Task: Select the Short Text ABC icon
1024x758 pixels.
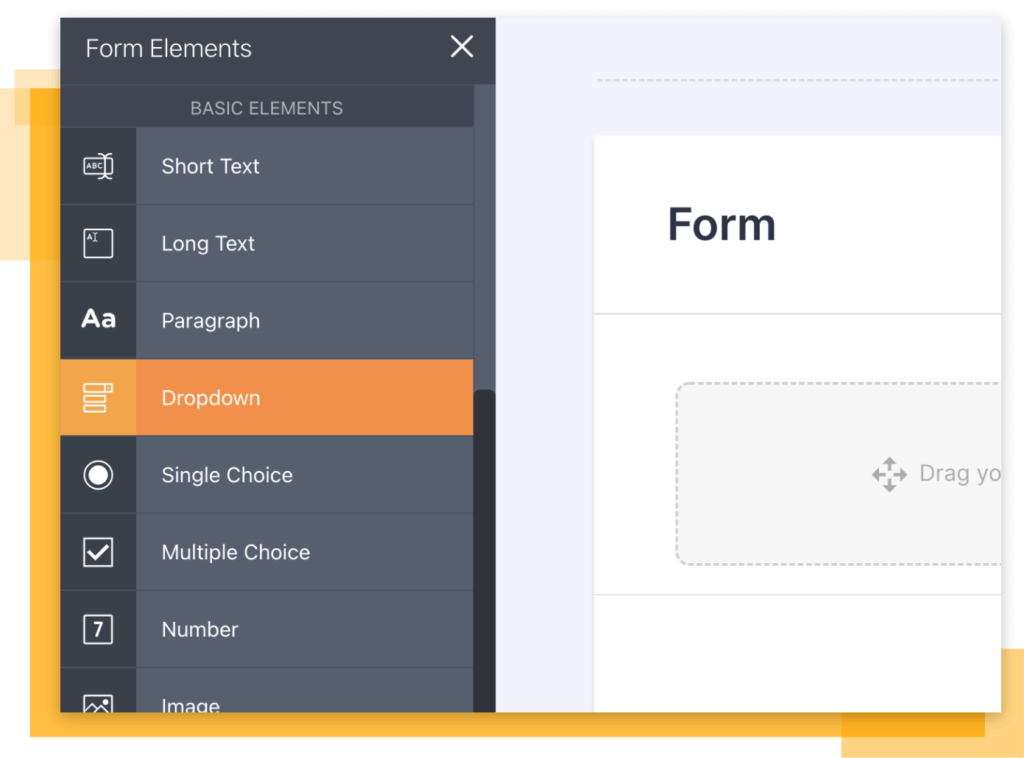Action: (x=97, y=166)
